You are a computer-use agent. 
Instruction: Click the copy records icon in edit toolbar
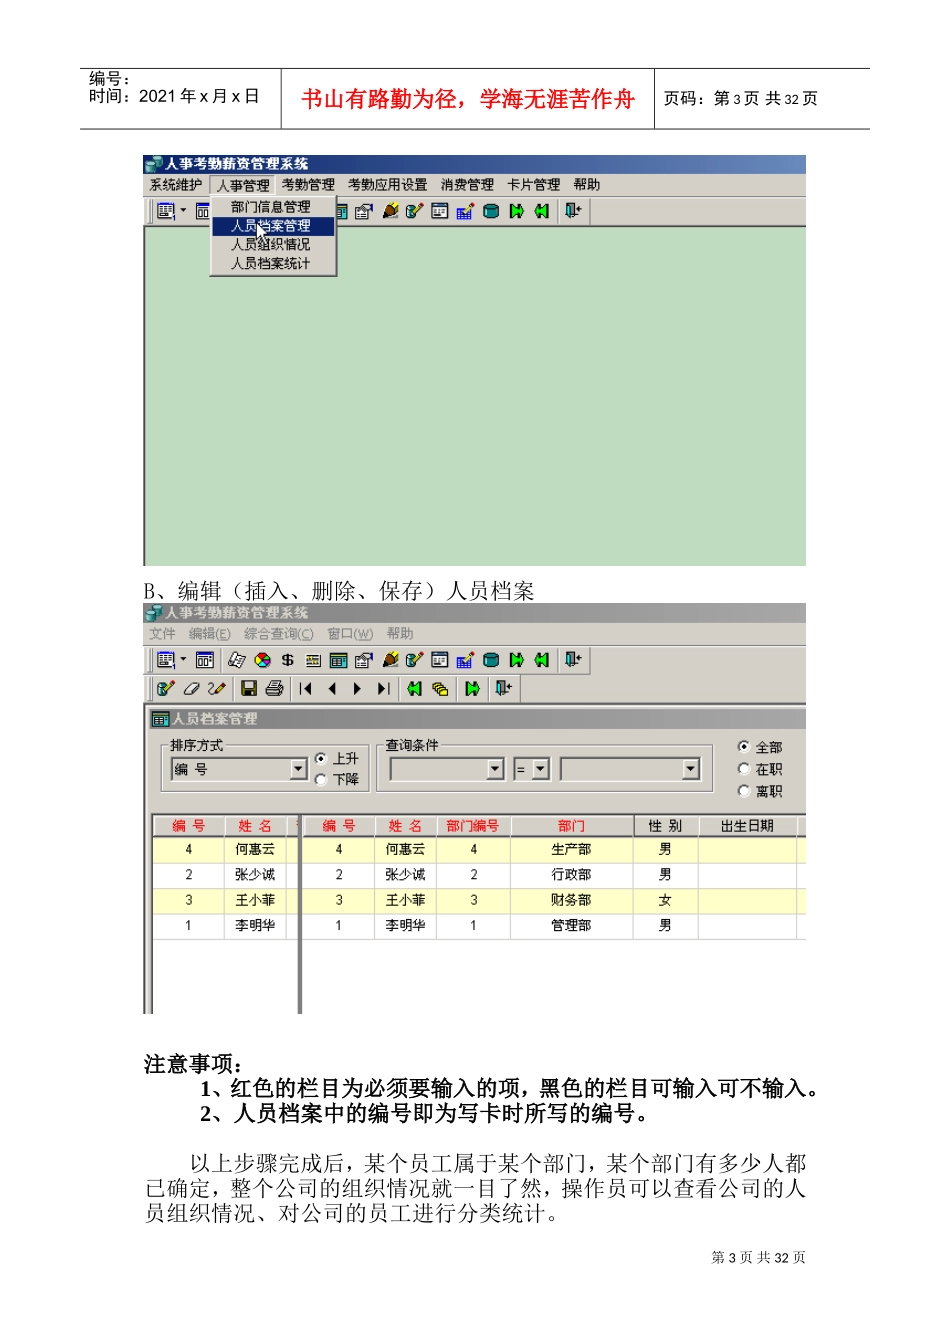point(439,688)
